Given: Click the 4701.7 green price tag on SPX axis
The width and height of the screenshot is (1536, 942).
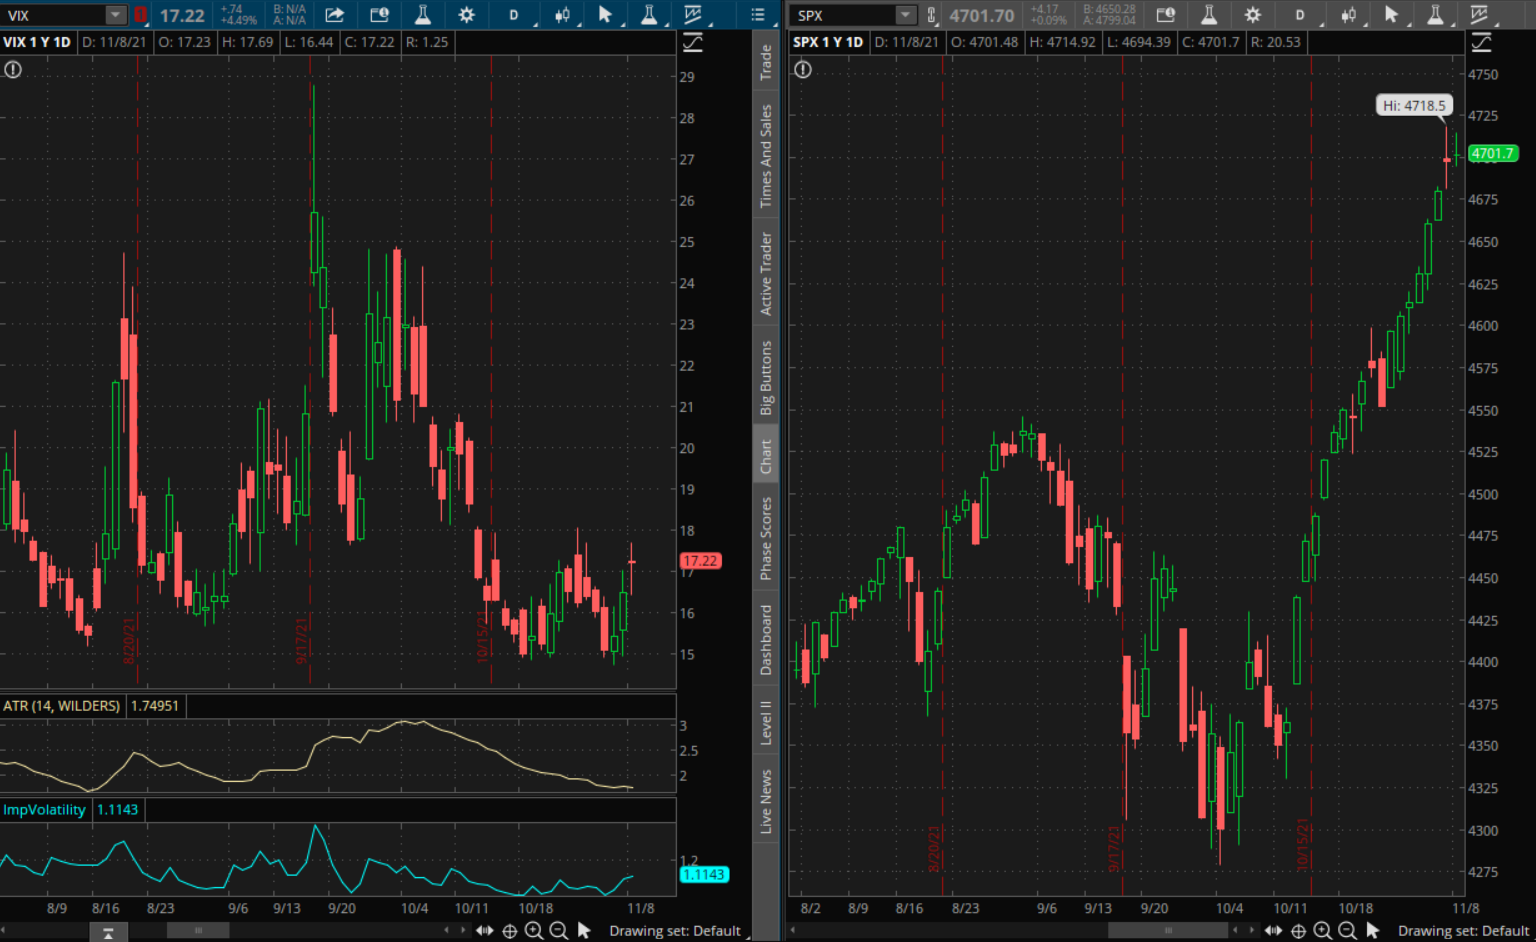Looking at the screenshot, I should (x=1492, y=154).
